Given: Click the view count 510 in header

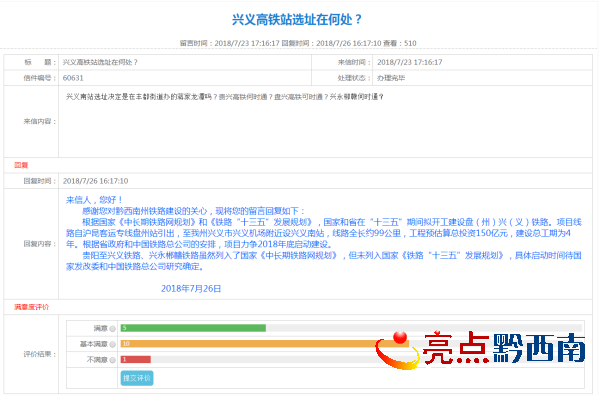Looking at the screenshot, I should click(410, 43).
